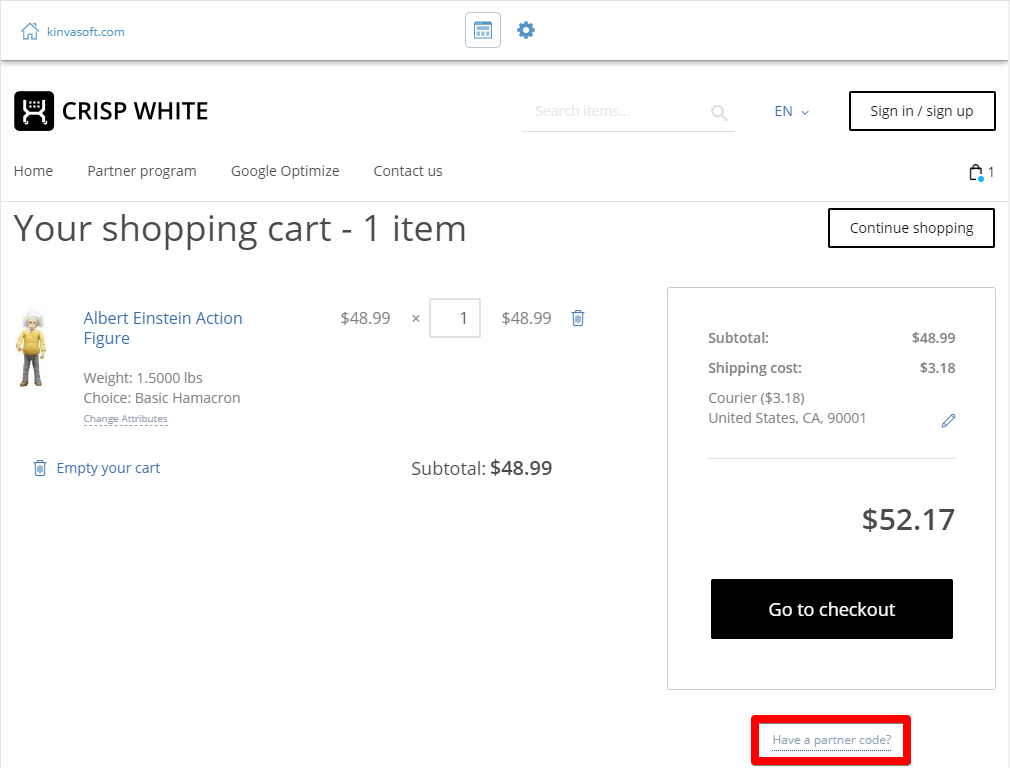Expand the EN language dropdown
The width and height of the screenshot is (1010, 769).
(791, 111)
